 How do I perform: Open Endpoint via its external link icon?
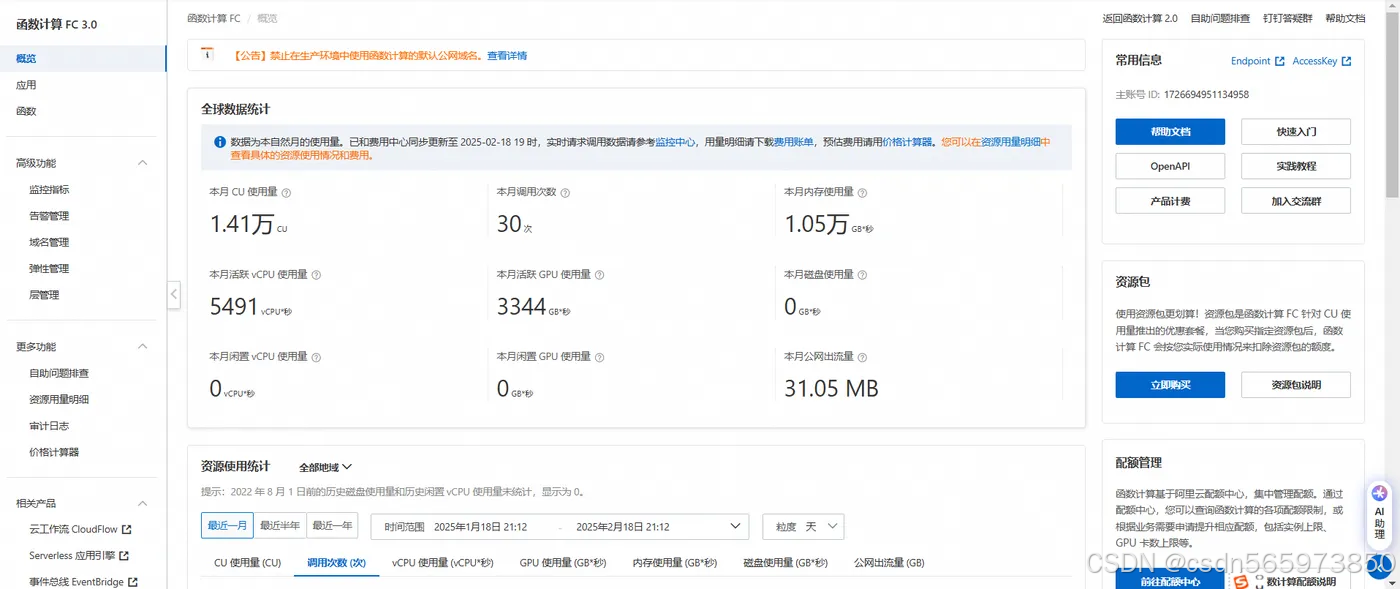(x=1281, y=61)
